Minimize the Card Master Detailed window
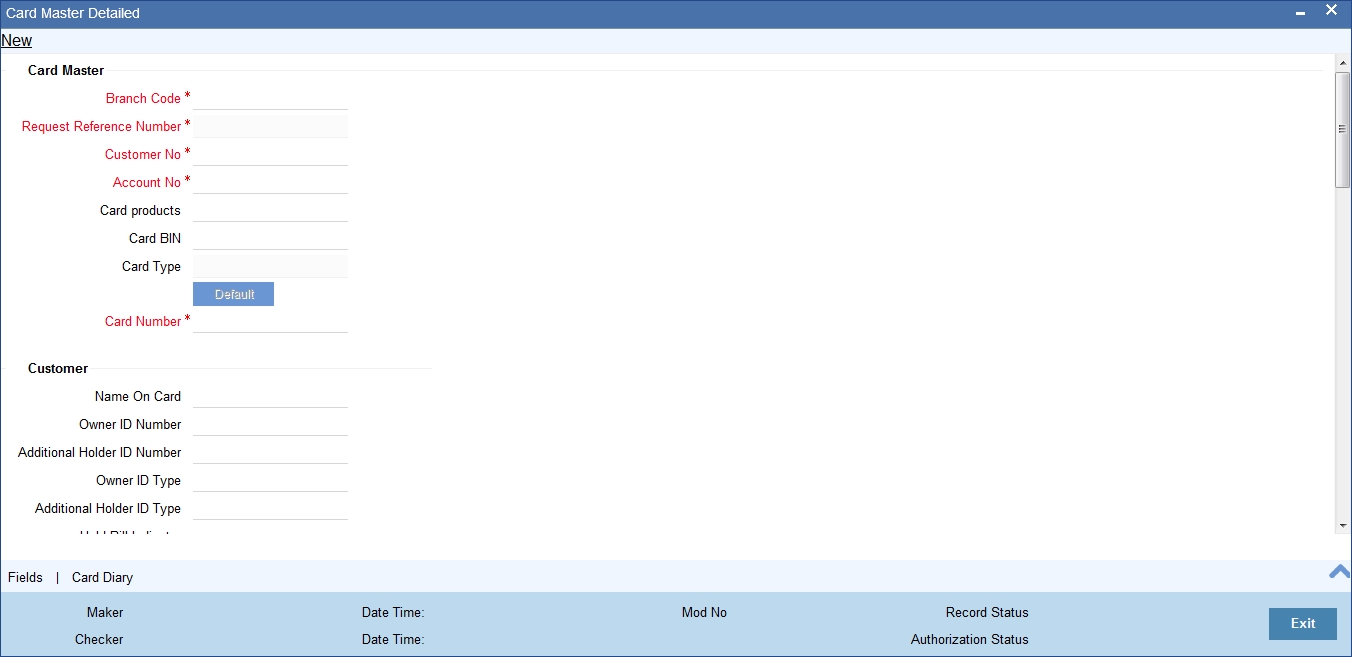This screenshot has width=1352, height=657. click(1300, 13)
